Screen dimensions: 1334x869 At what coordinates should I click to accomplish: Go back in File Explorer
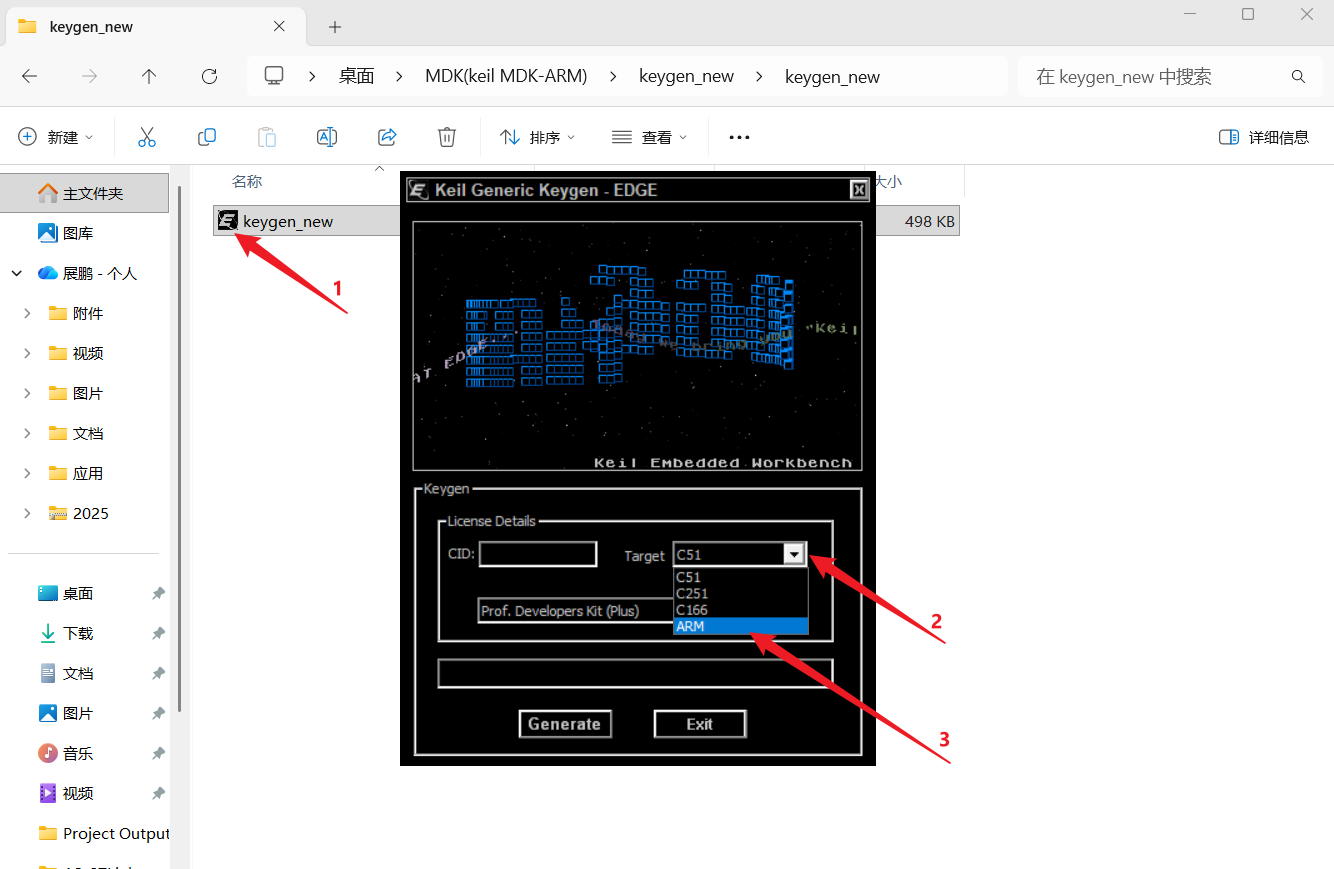(30, 76)
